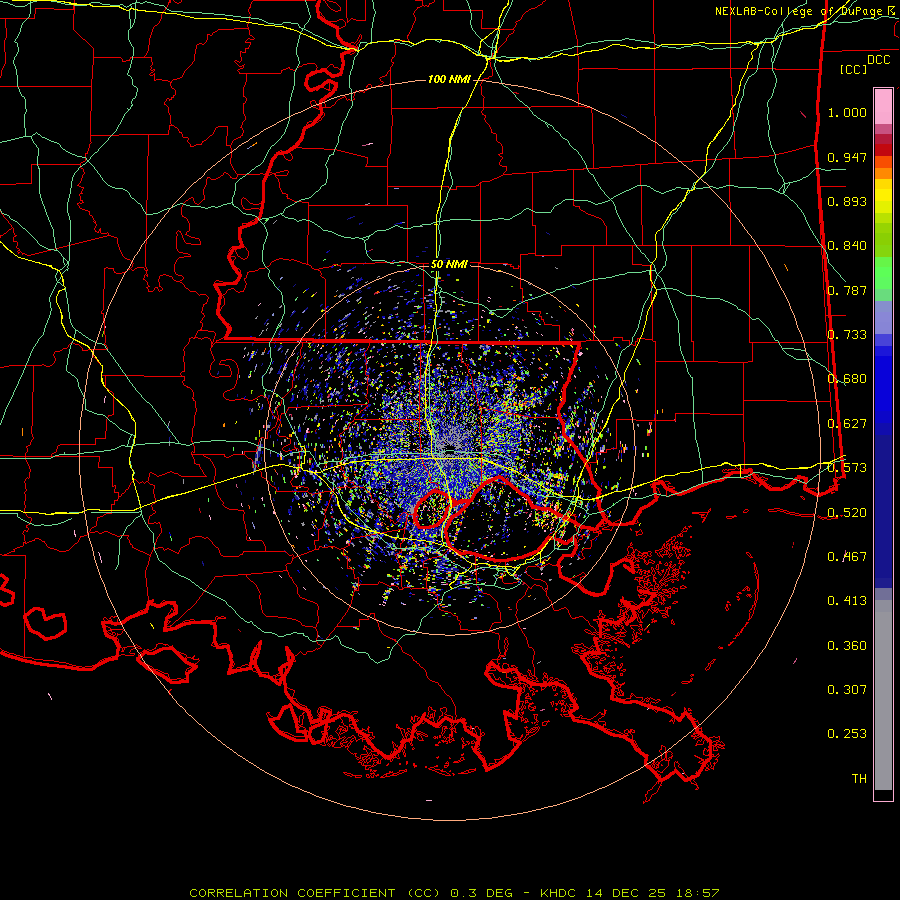Viewport: 900px width, 900px height.
Task: Click the 0.253 legend value
Action: tap(847, 734)
